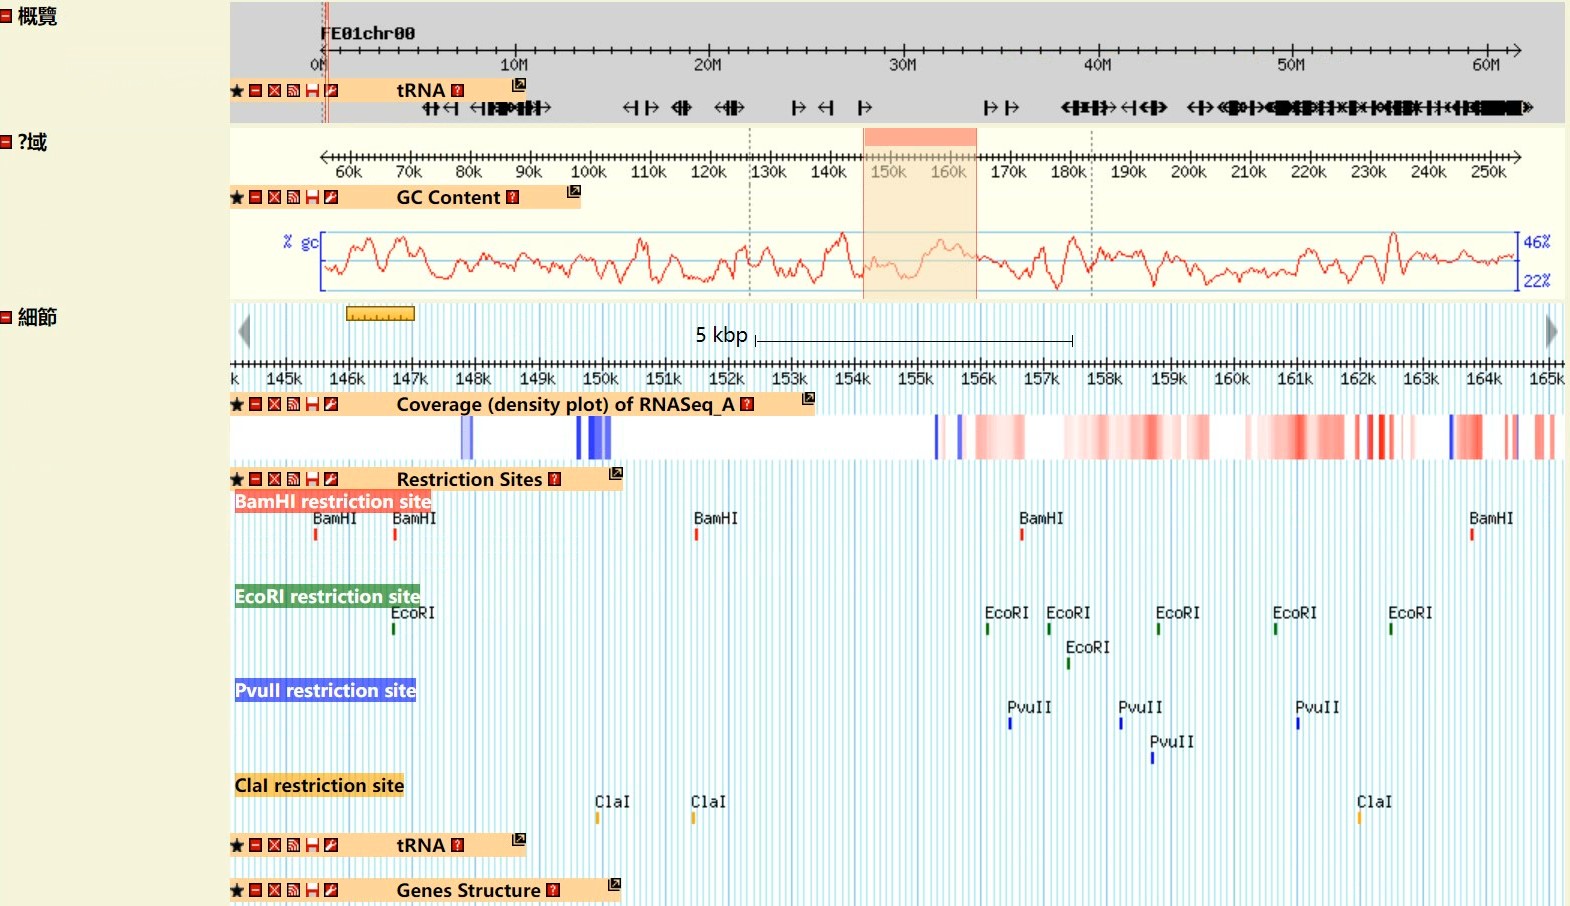Viewport: 1570px width, 906px height.
Task: Open help icon next to Genes Structure
Action: (553, 891)
